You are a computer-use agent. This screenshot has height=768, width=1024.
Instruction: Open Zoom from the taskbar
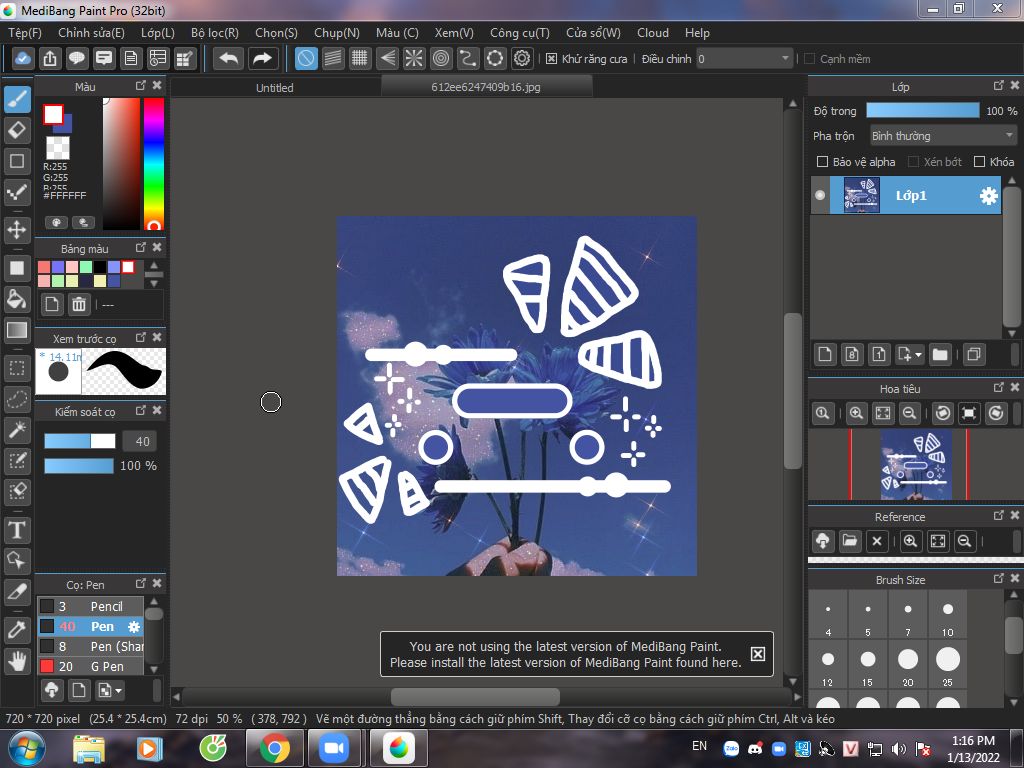[x=334, y=748]
